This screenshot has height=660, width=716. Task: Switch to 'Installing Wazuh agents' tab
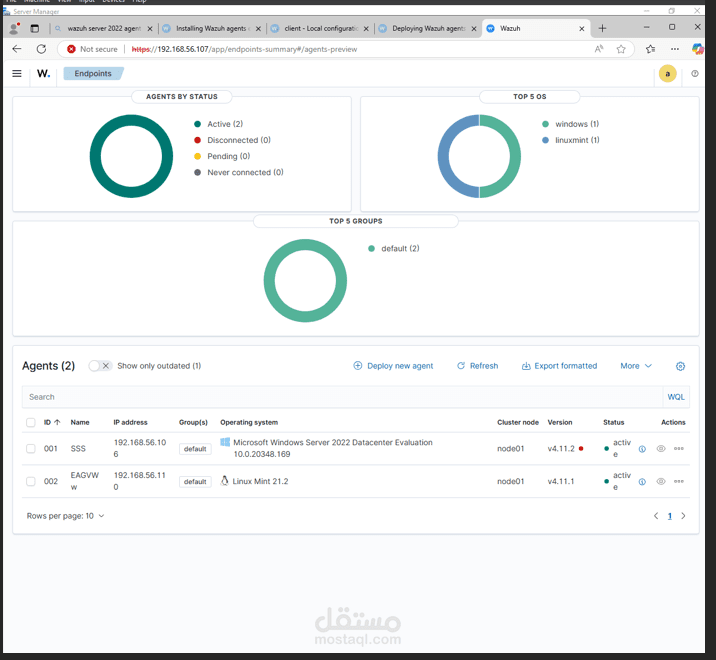[210, 28]
